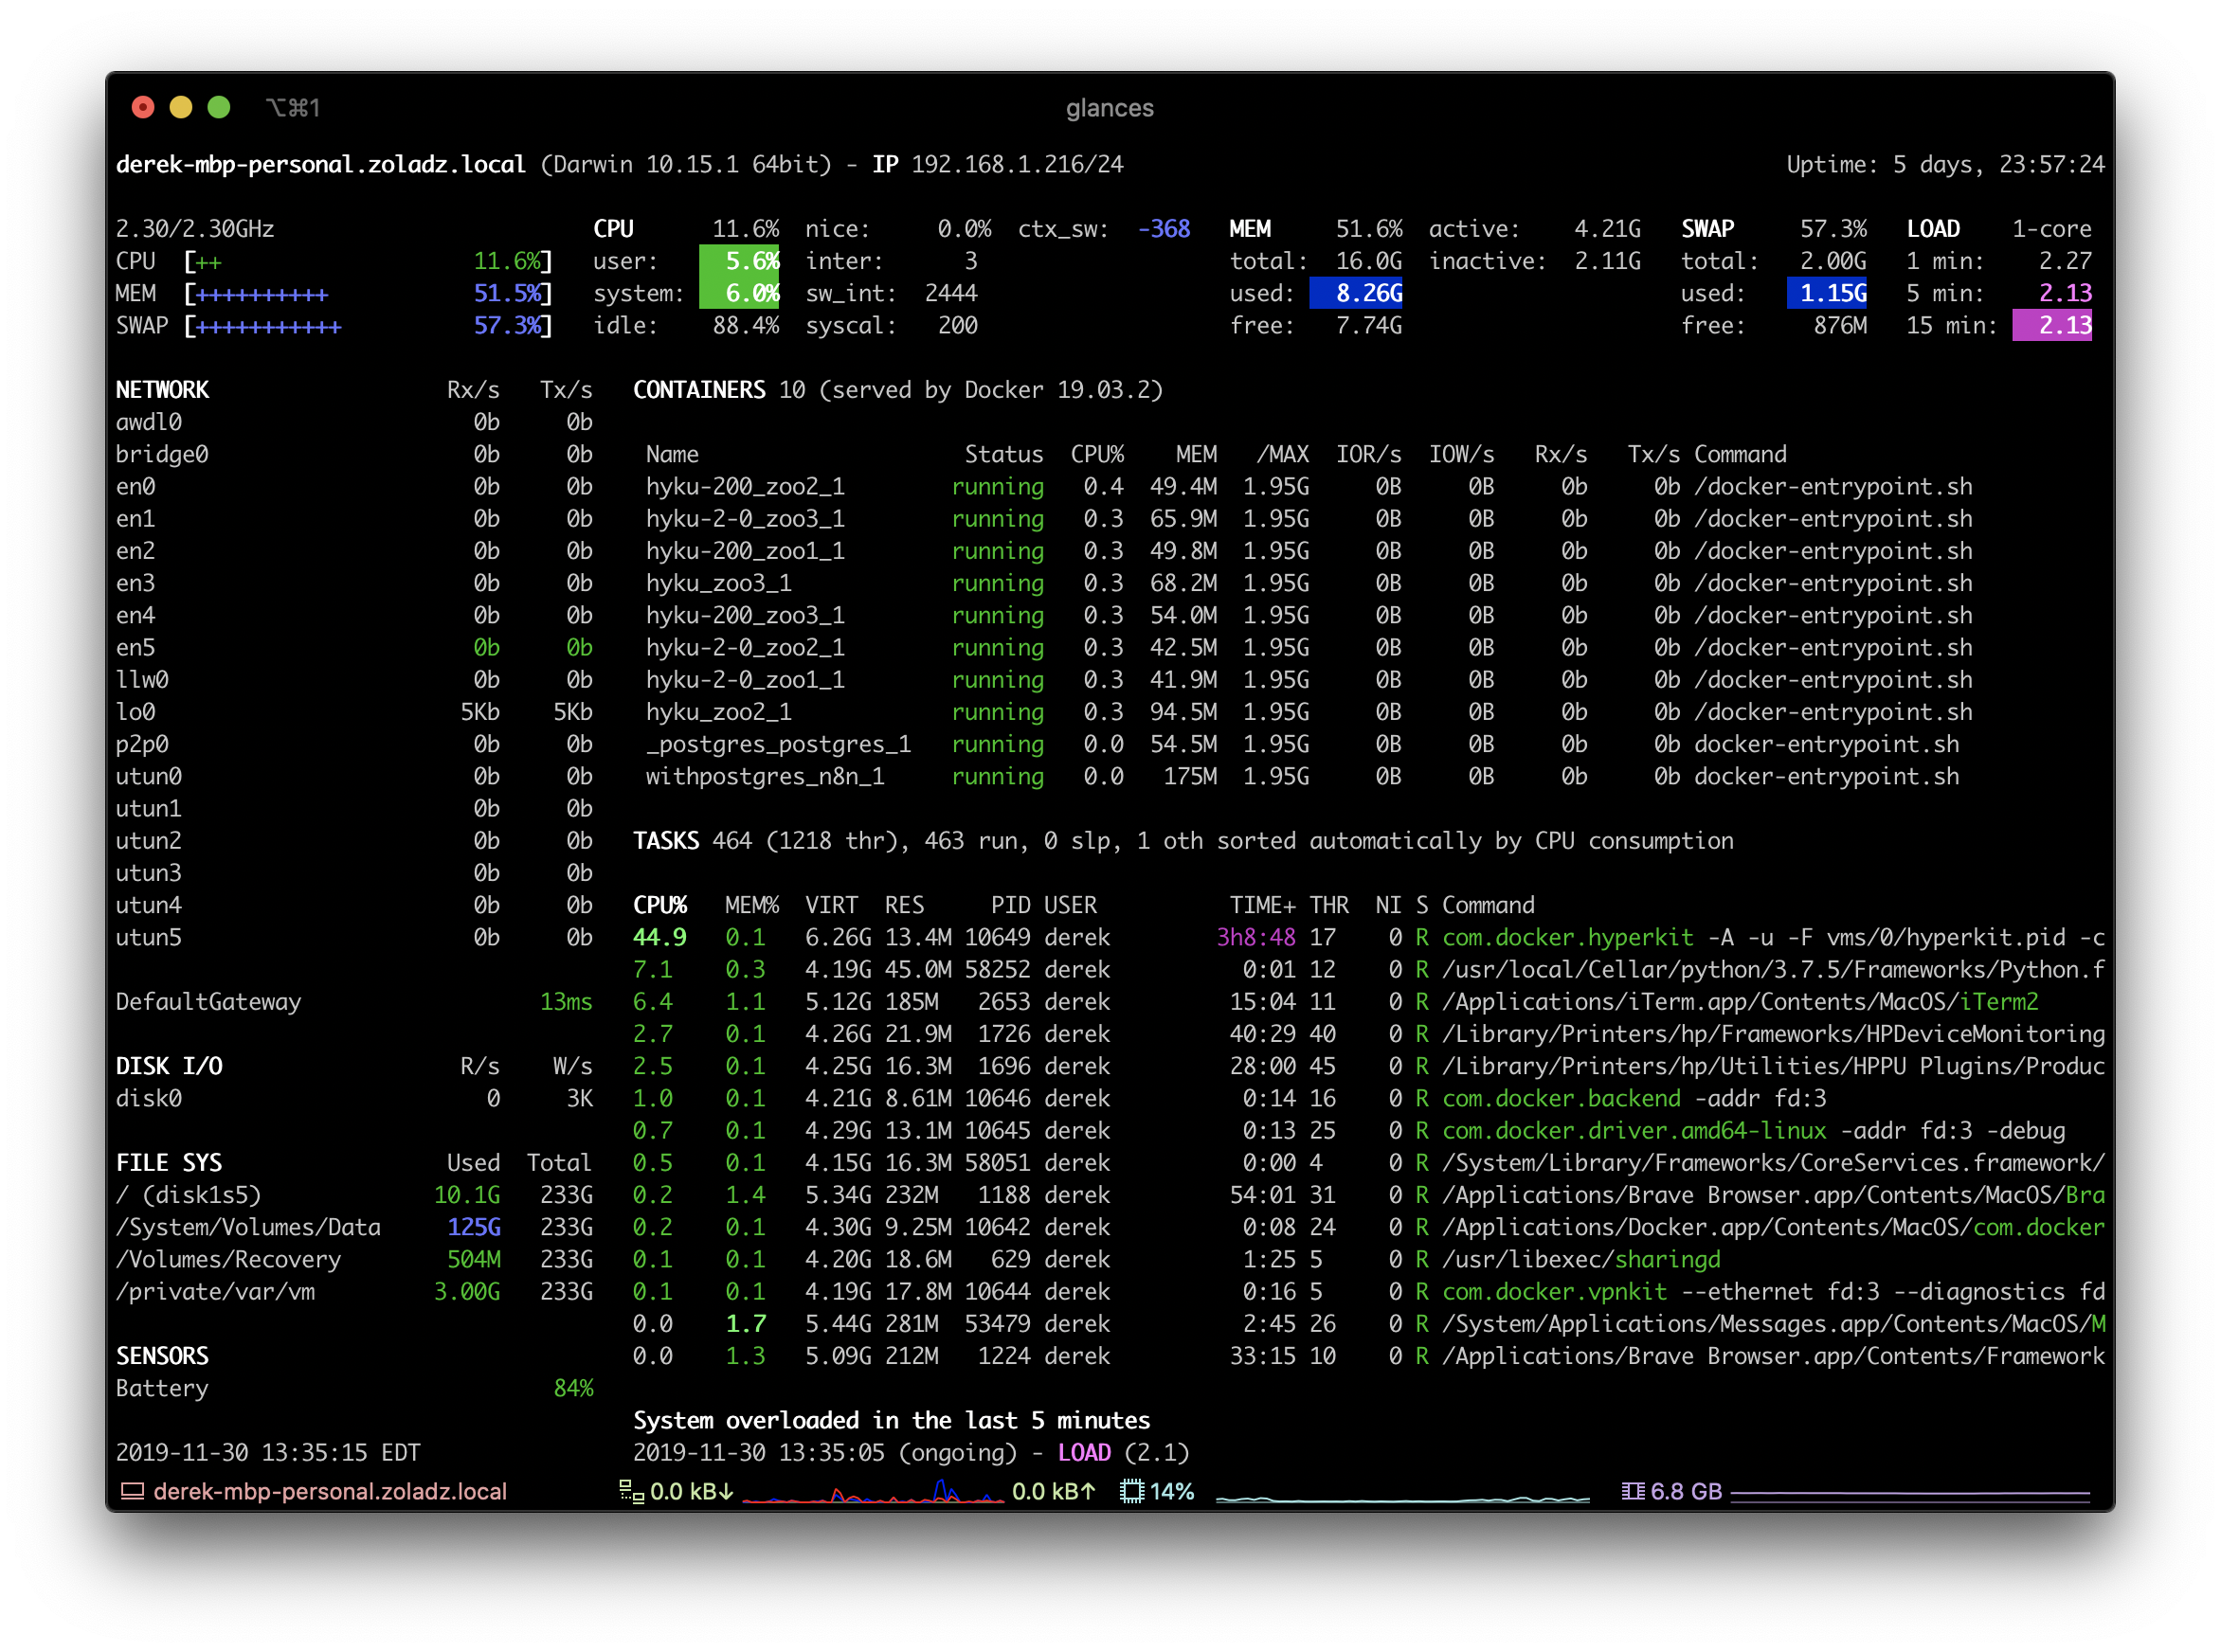Click the FILE SYS section header
Screen dimensions: 2221x1652
[169, 1163]
